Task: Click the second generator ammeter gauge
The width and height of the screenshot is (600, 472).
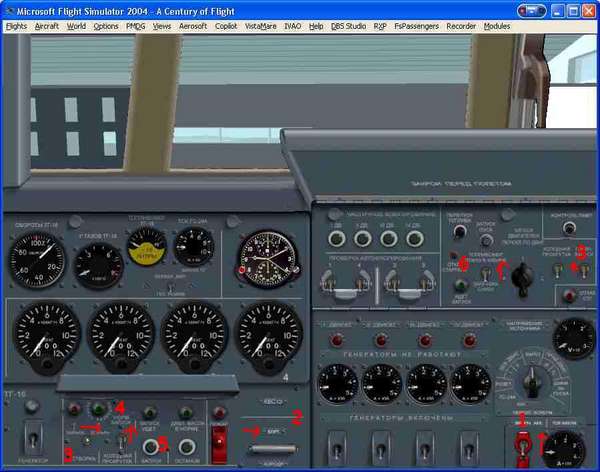Action: pyautogui.click(x=382, y=384)
